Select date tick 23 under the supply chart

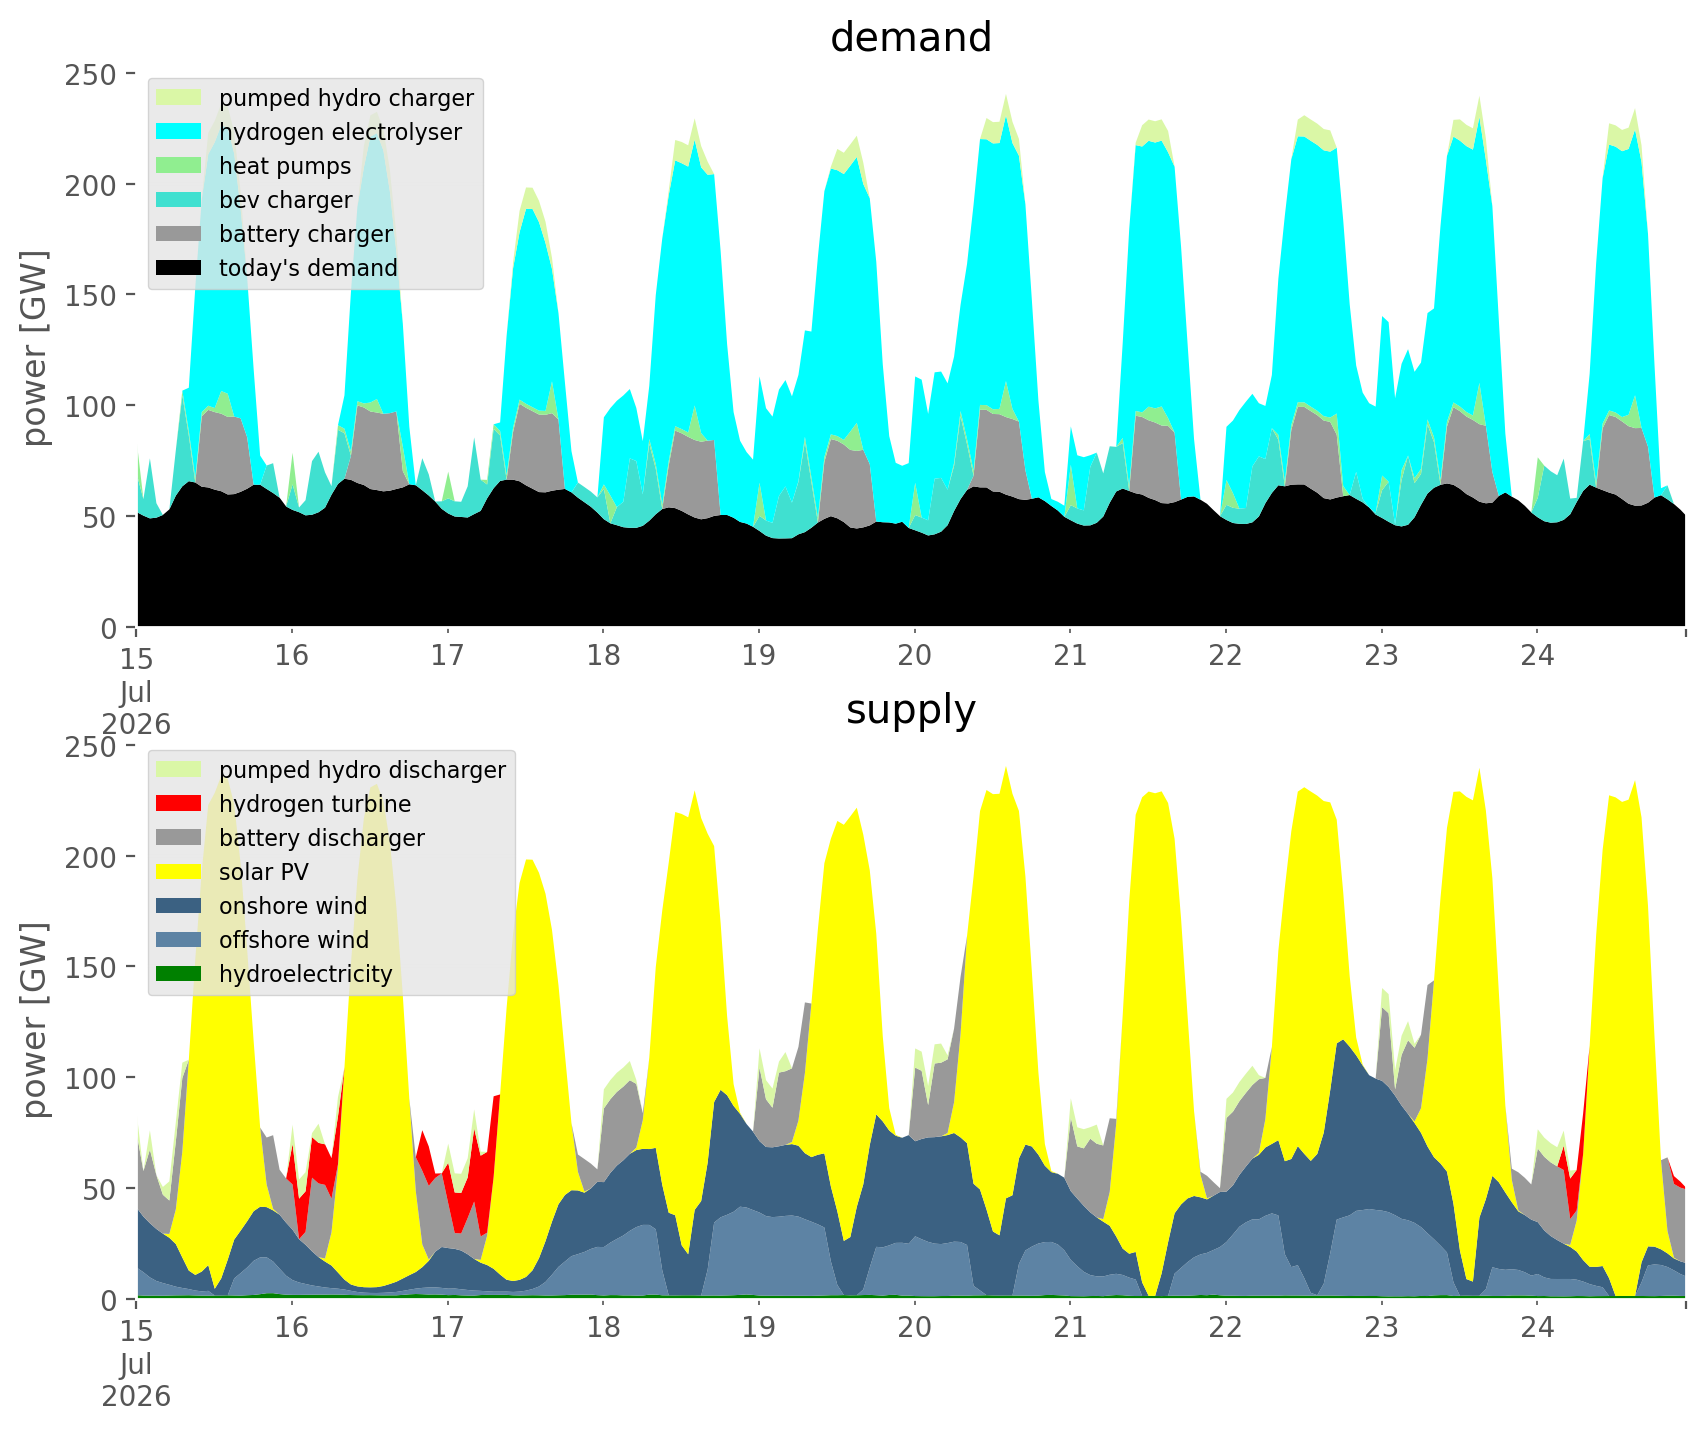click(x=1381, y=1328)
